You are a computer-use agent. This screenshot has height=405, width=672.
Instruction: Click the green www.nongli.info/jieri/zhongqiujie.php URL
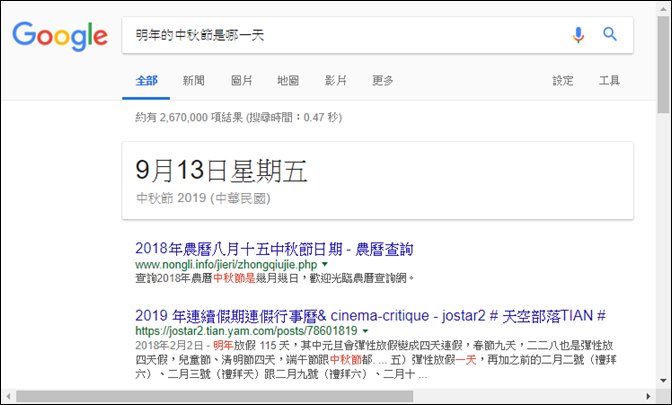click(x=226, y=264)
